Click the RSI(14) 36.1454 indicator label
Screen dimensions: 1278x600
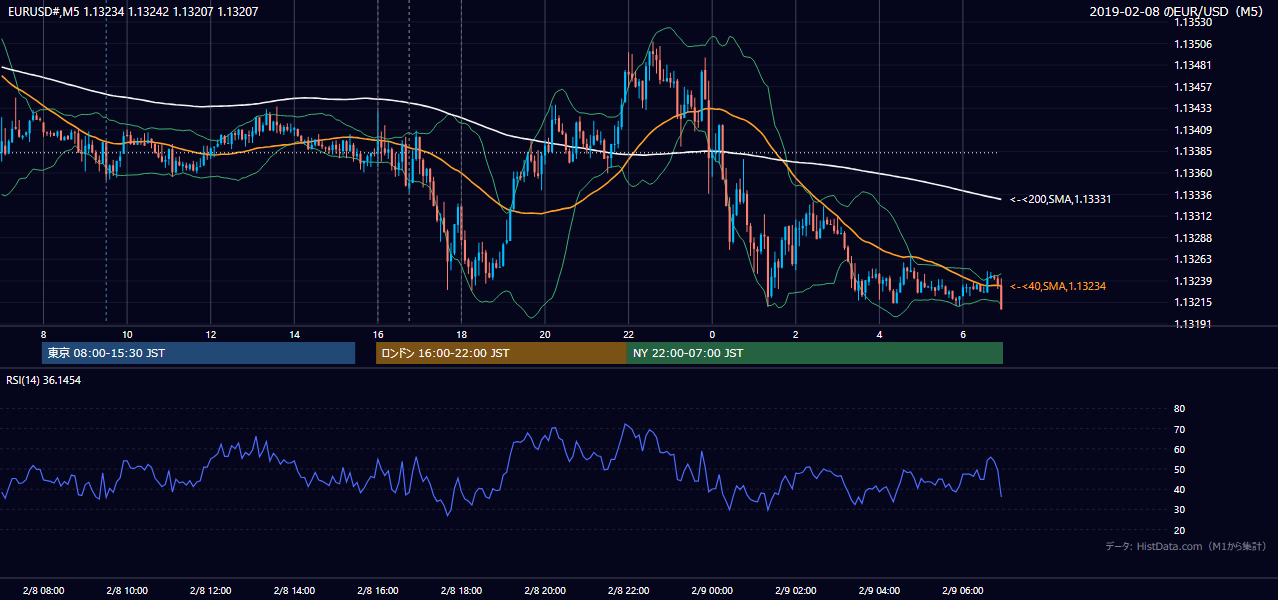pos(43,380)
